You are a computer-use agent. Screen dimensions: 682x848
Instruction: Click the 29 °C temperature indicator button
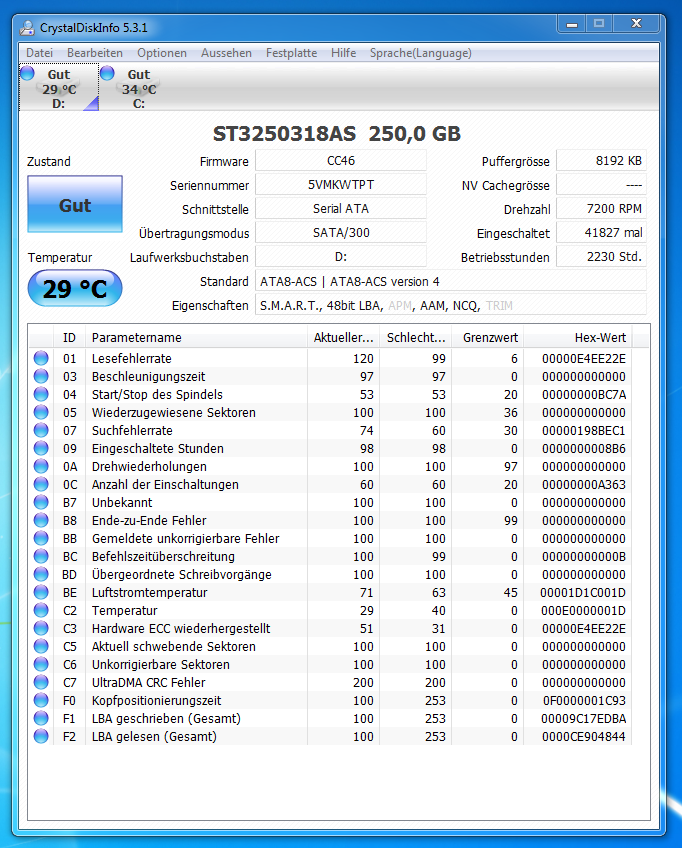point(75,288)
